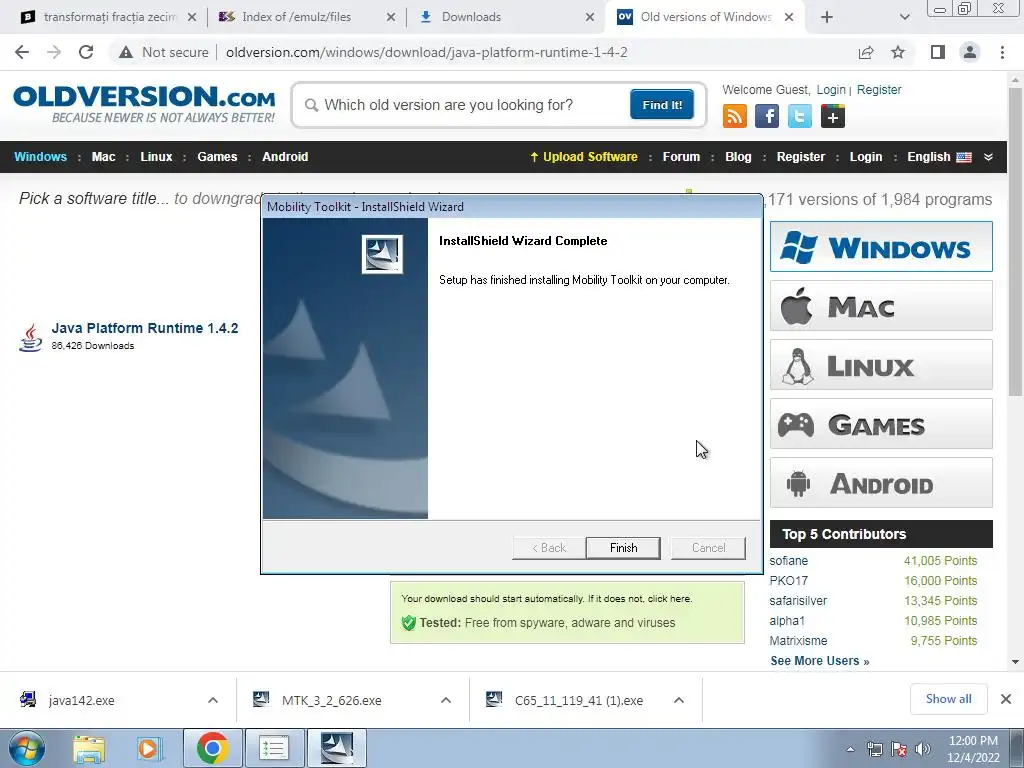
Task: Close the Old versions of Windows tab
Action: [789, 17]
